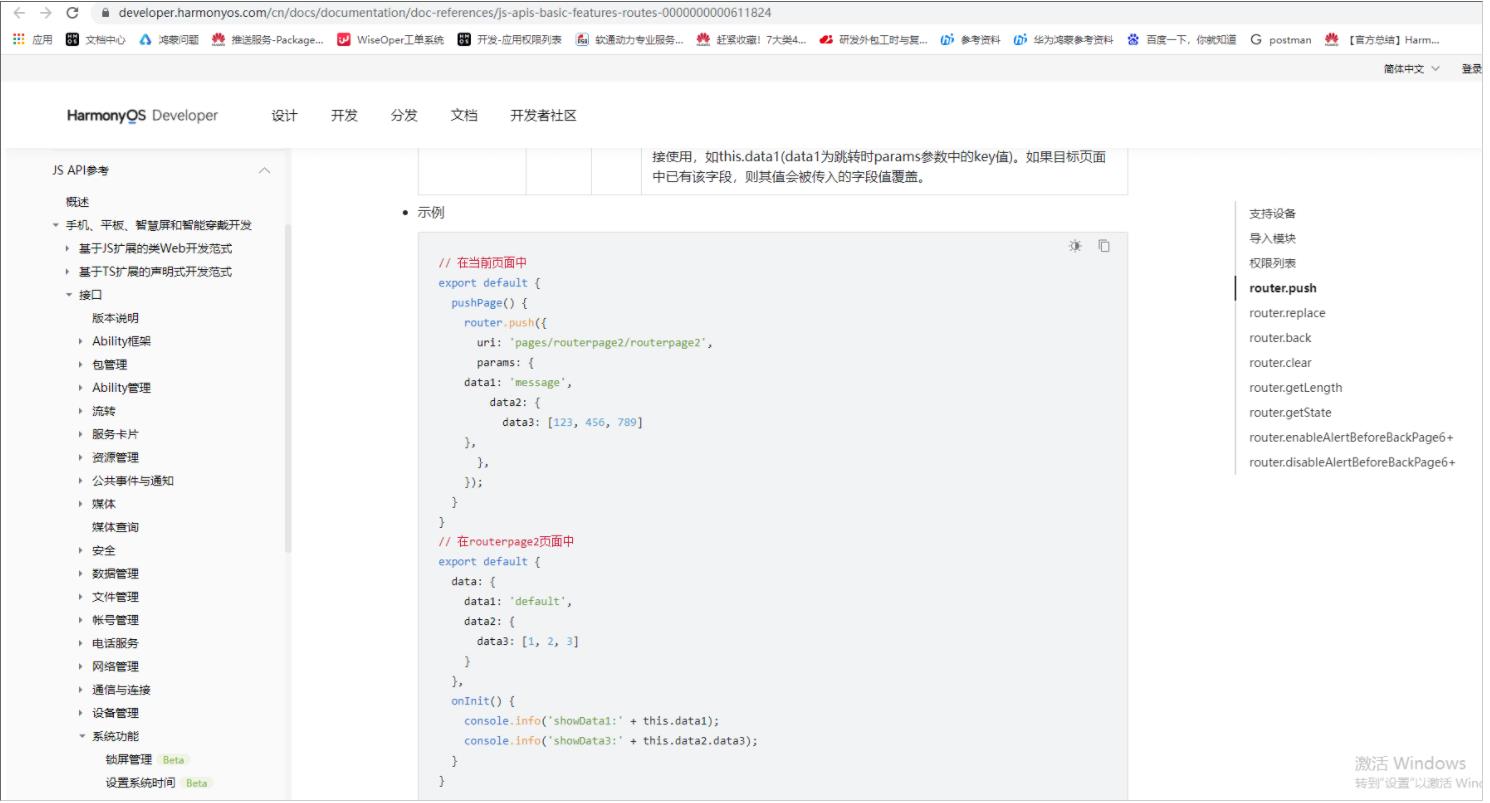Viewport: 1490px width, 803px height.
Task: Jump to 权限列表 section
Action: (x=1272, y=263)
